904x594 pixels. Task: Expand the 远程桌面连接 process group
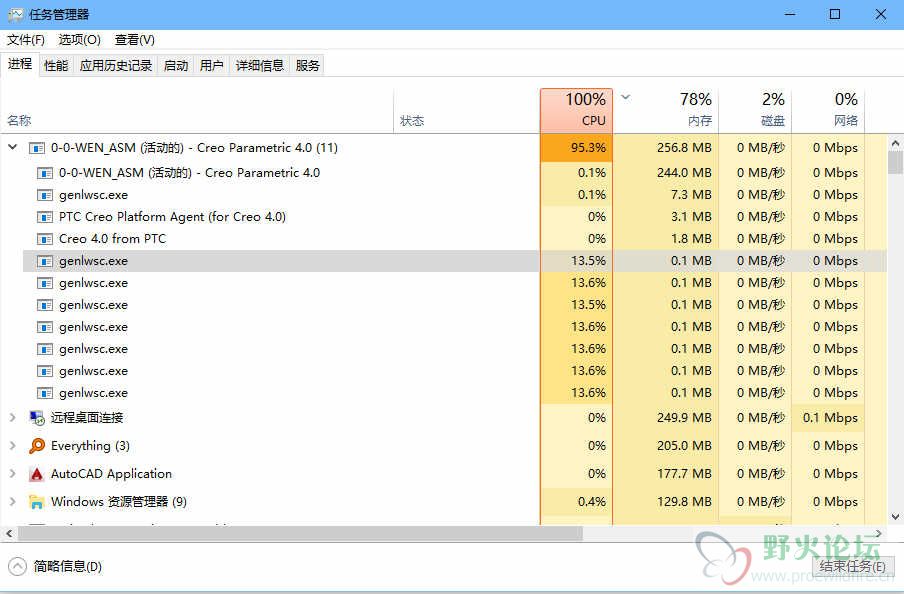click(x=13, y=418)
